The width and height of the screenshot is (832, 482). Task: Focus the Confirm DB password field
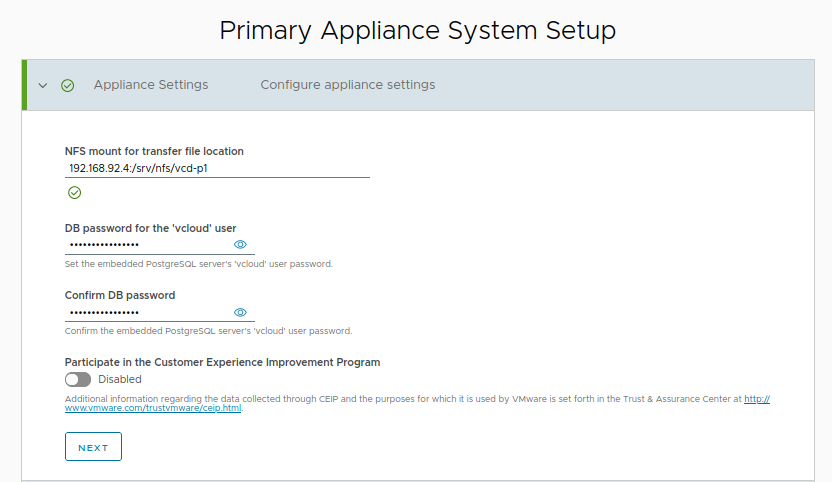click(x=147, y=312)
